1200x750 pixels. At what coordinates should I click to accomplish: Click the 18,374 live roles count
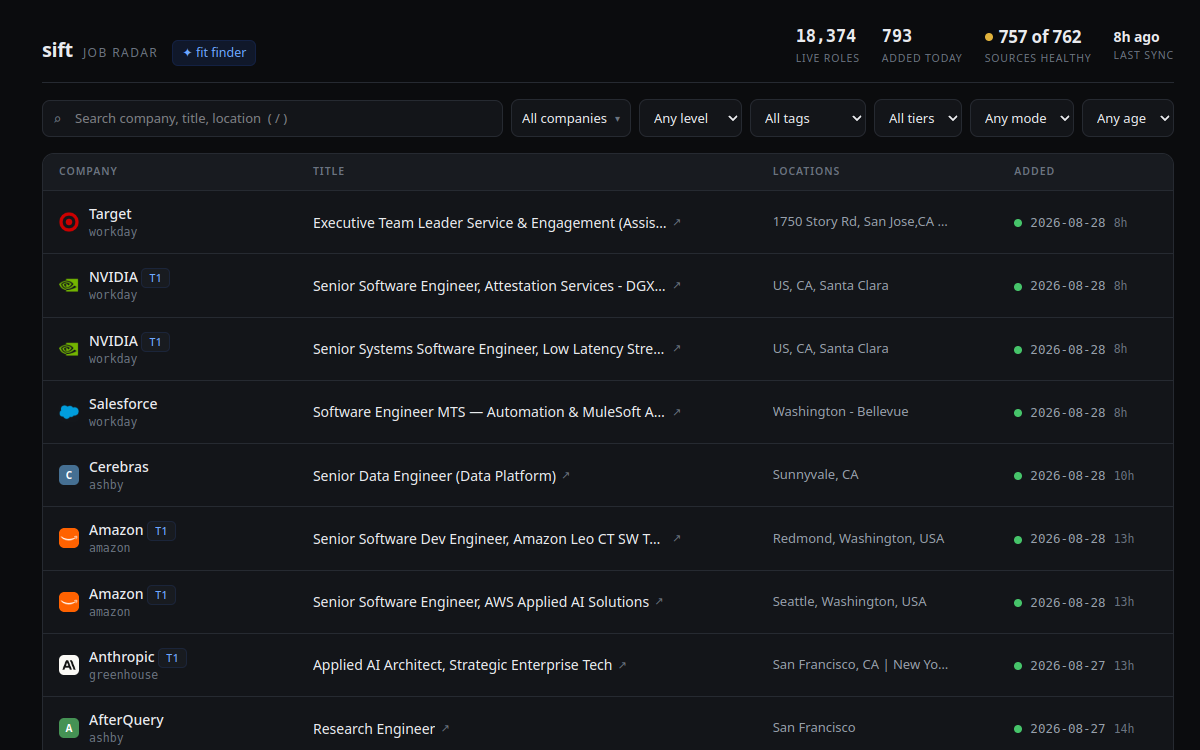tap(826, 36)
